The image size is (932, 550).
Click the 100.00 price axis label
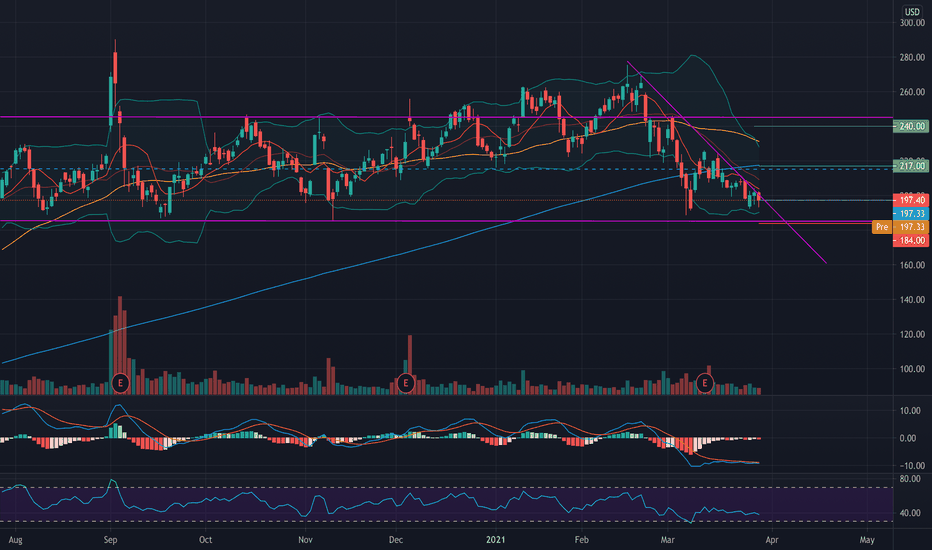(912, 369)
